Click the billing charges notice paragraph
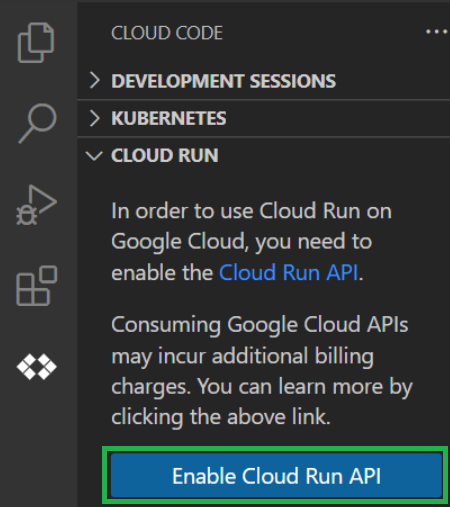The height and width of the screenshot is (508, 450). (x=262, y=370)
